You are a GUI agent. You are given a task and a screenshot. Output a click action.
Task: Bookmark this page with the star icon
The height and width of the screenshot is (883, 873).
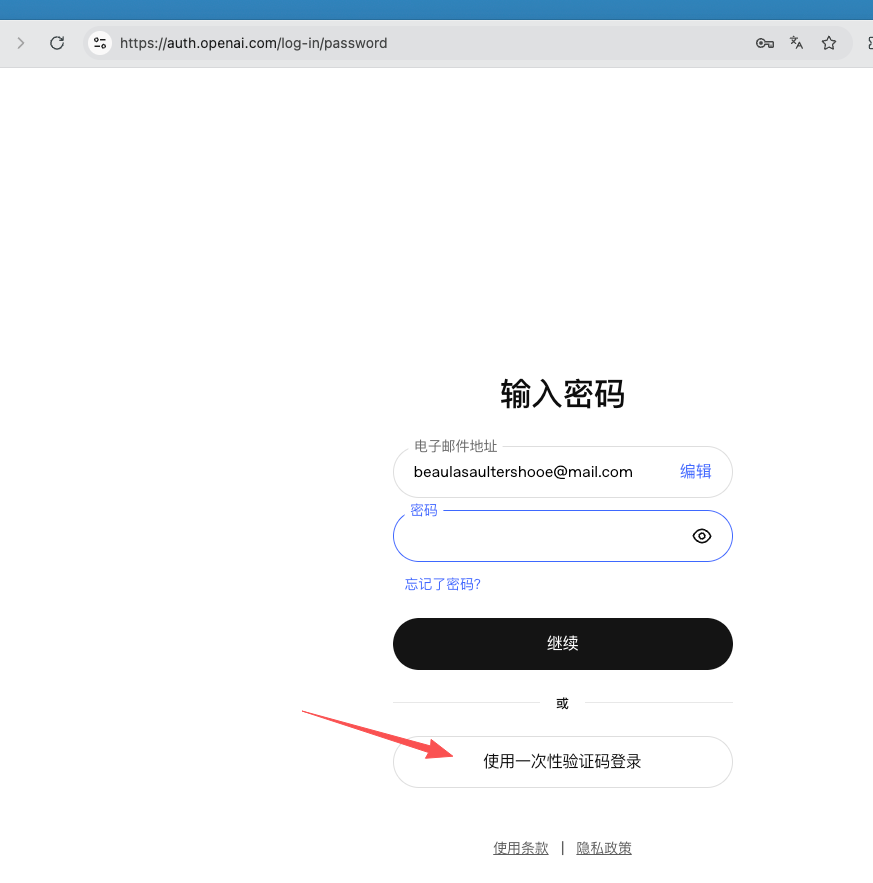pyautogui.click(x=829, y=43)
